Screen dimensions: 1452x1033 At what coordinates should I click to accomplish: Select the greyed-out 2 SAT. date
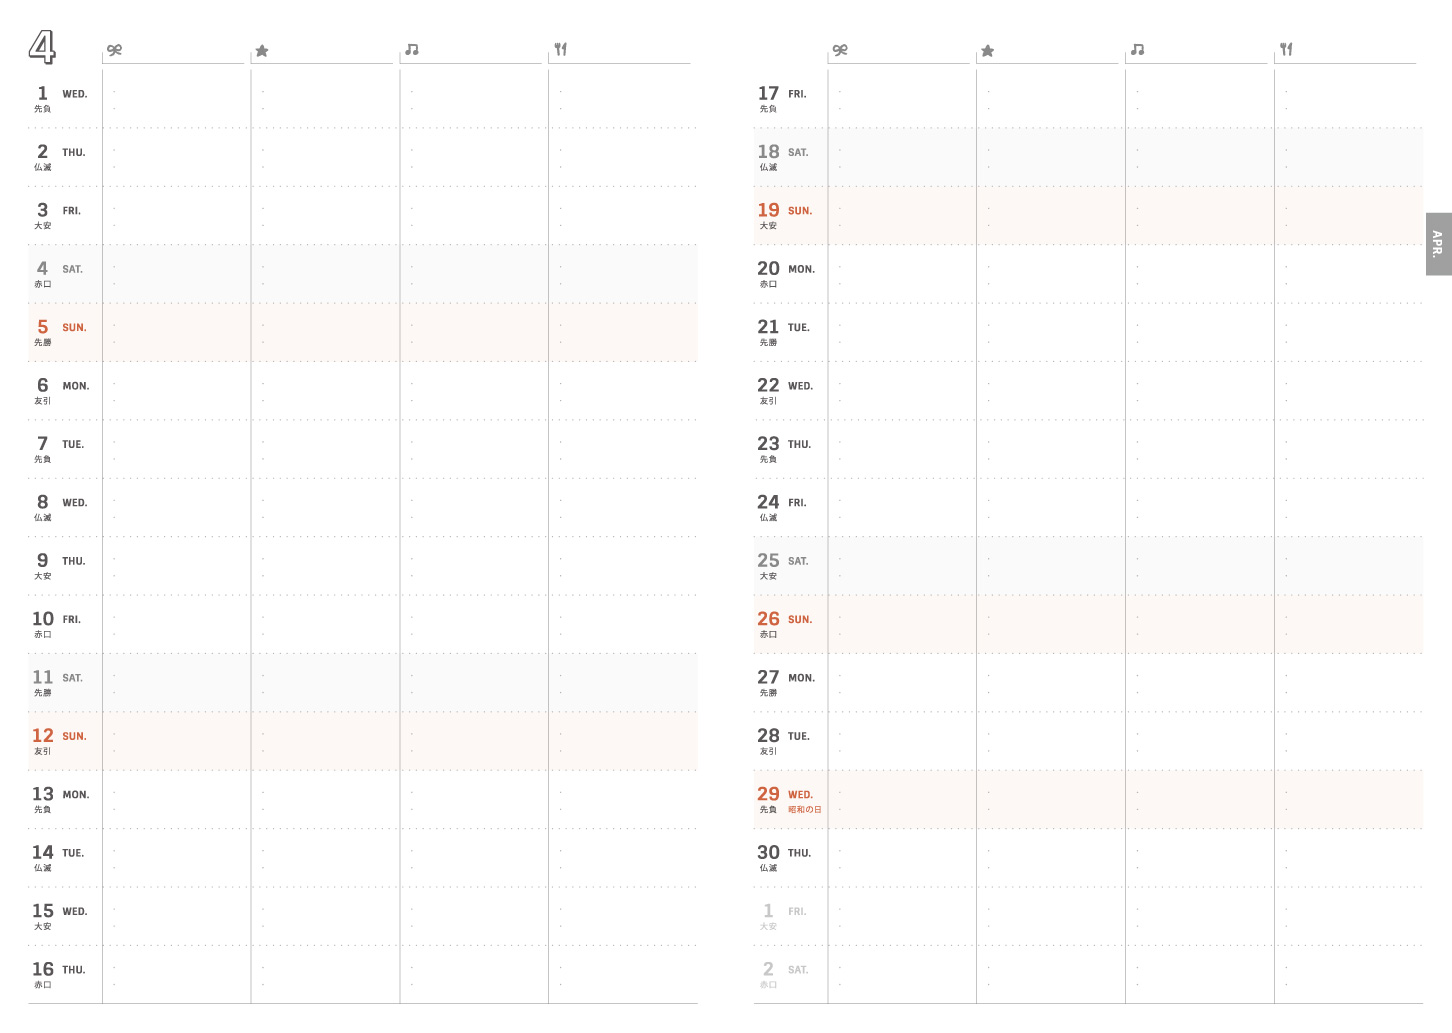click(x=783, y=970)
